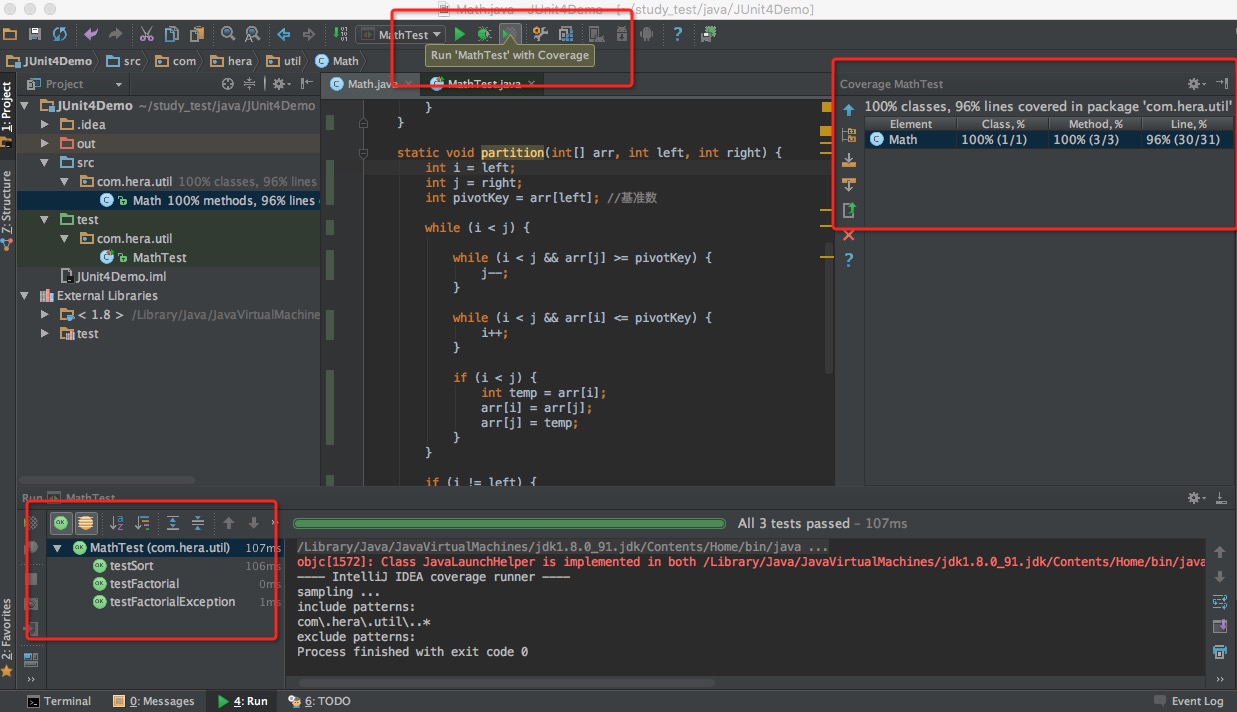The height and width of the screenshot is (712, 1237).
Task: Click the Android robot toolbar icon
Action: click(648, 34)
